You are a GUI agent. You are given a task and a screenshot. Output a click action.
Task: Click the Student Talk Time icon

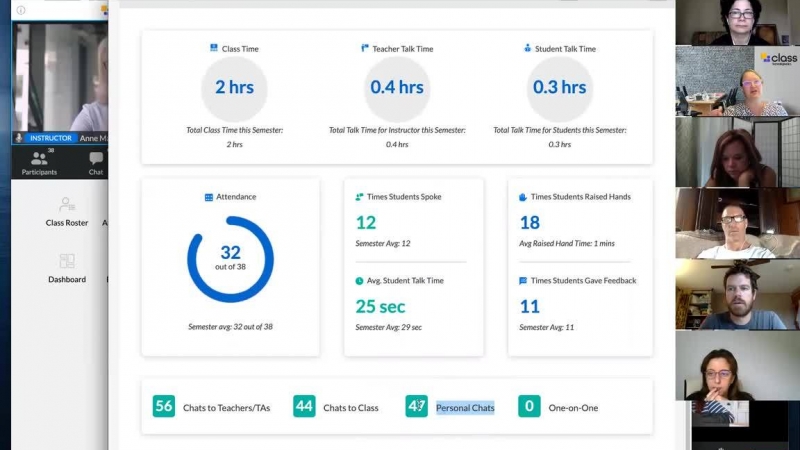click(527, 48)
